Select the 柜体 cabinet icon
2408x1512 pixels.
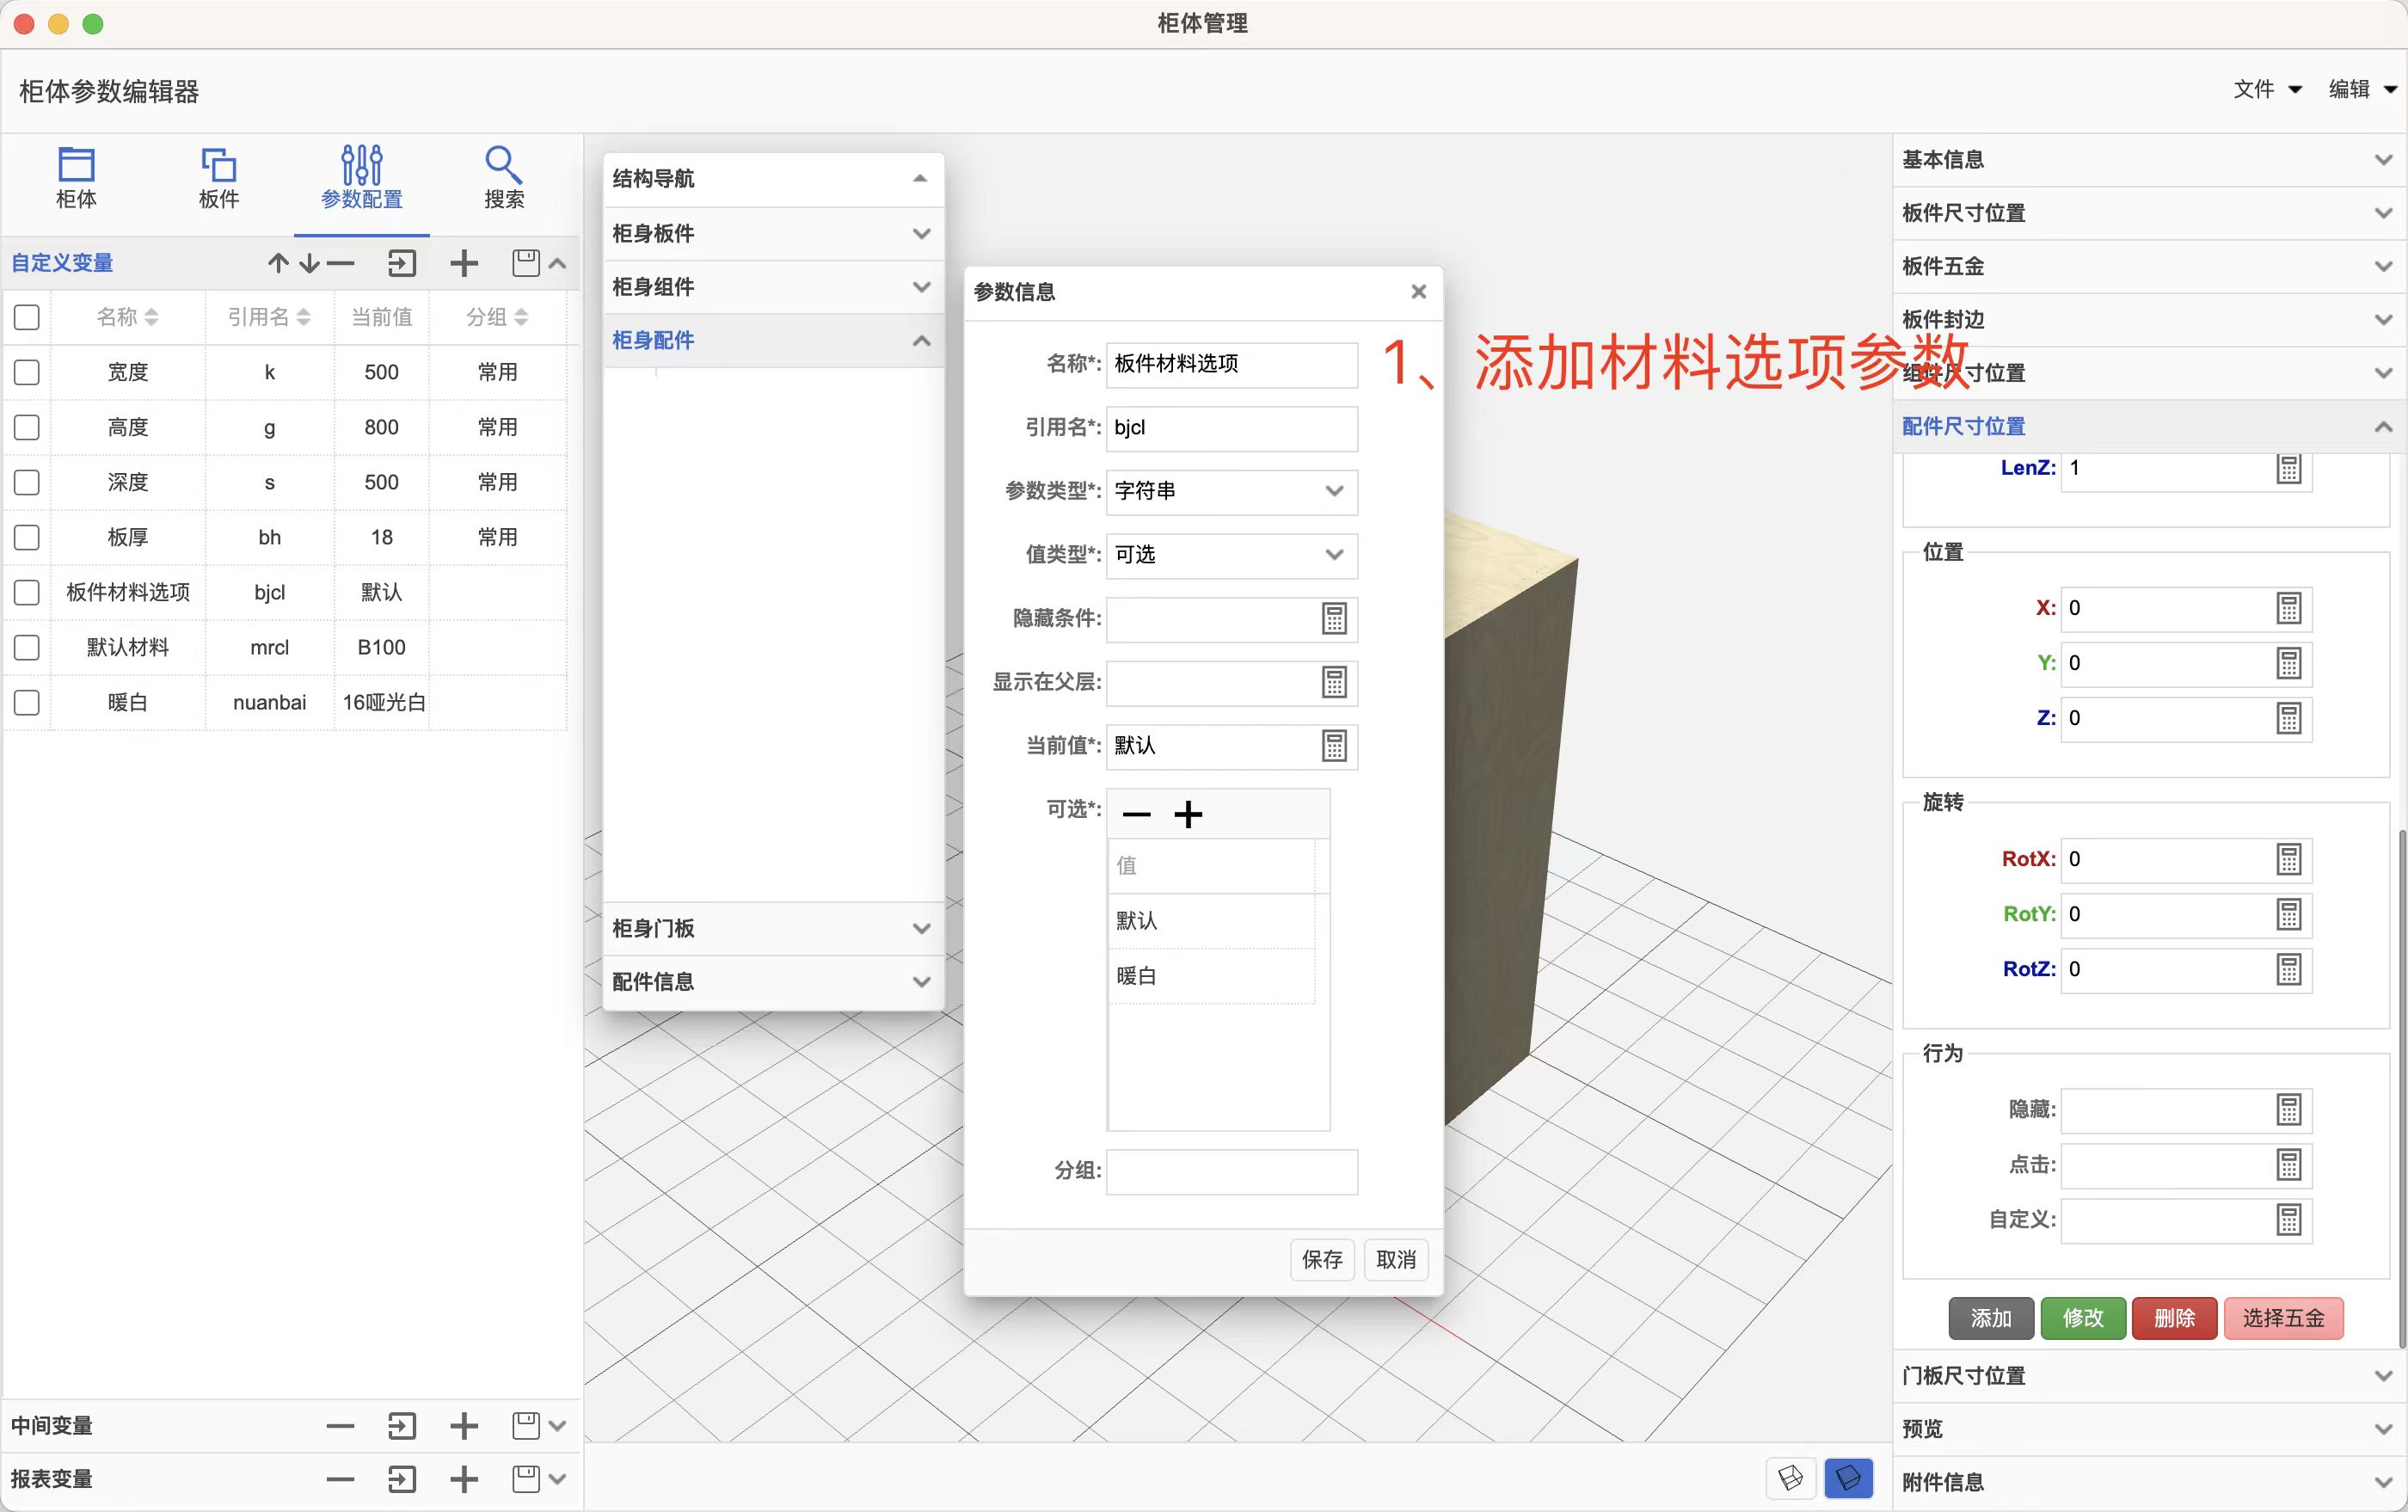(x=77, y=178)
